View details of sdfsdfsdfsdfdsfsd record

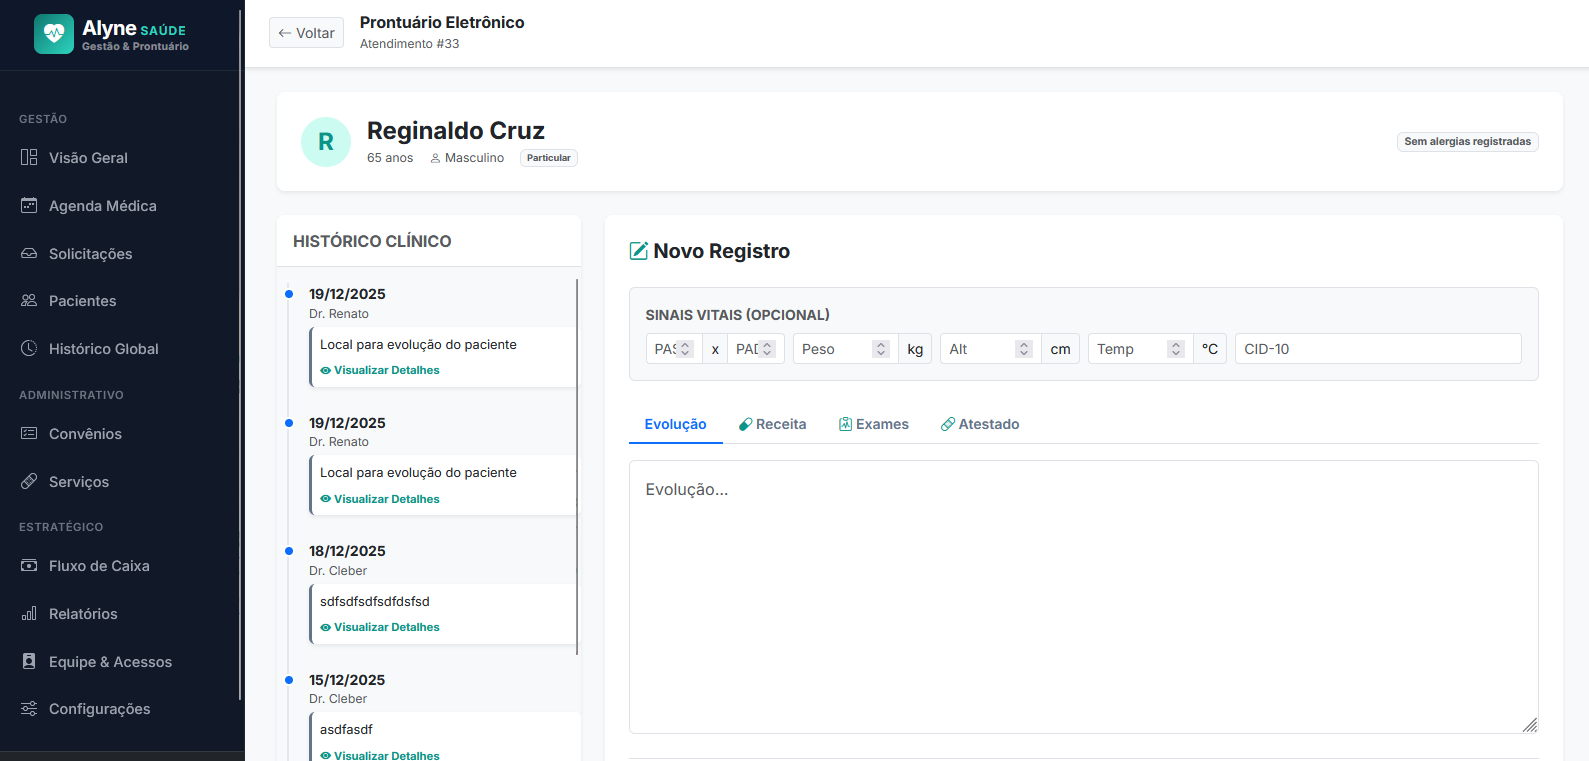click(386, 627)
